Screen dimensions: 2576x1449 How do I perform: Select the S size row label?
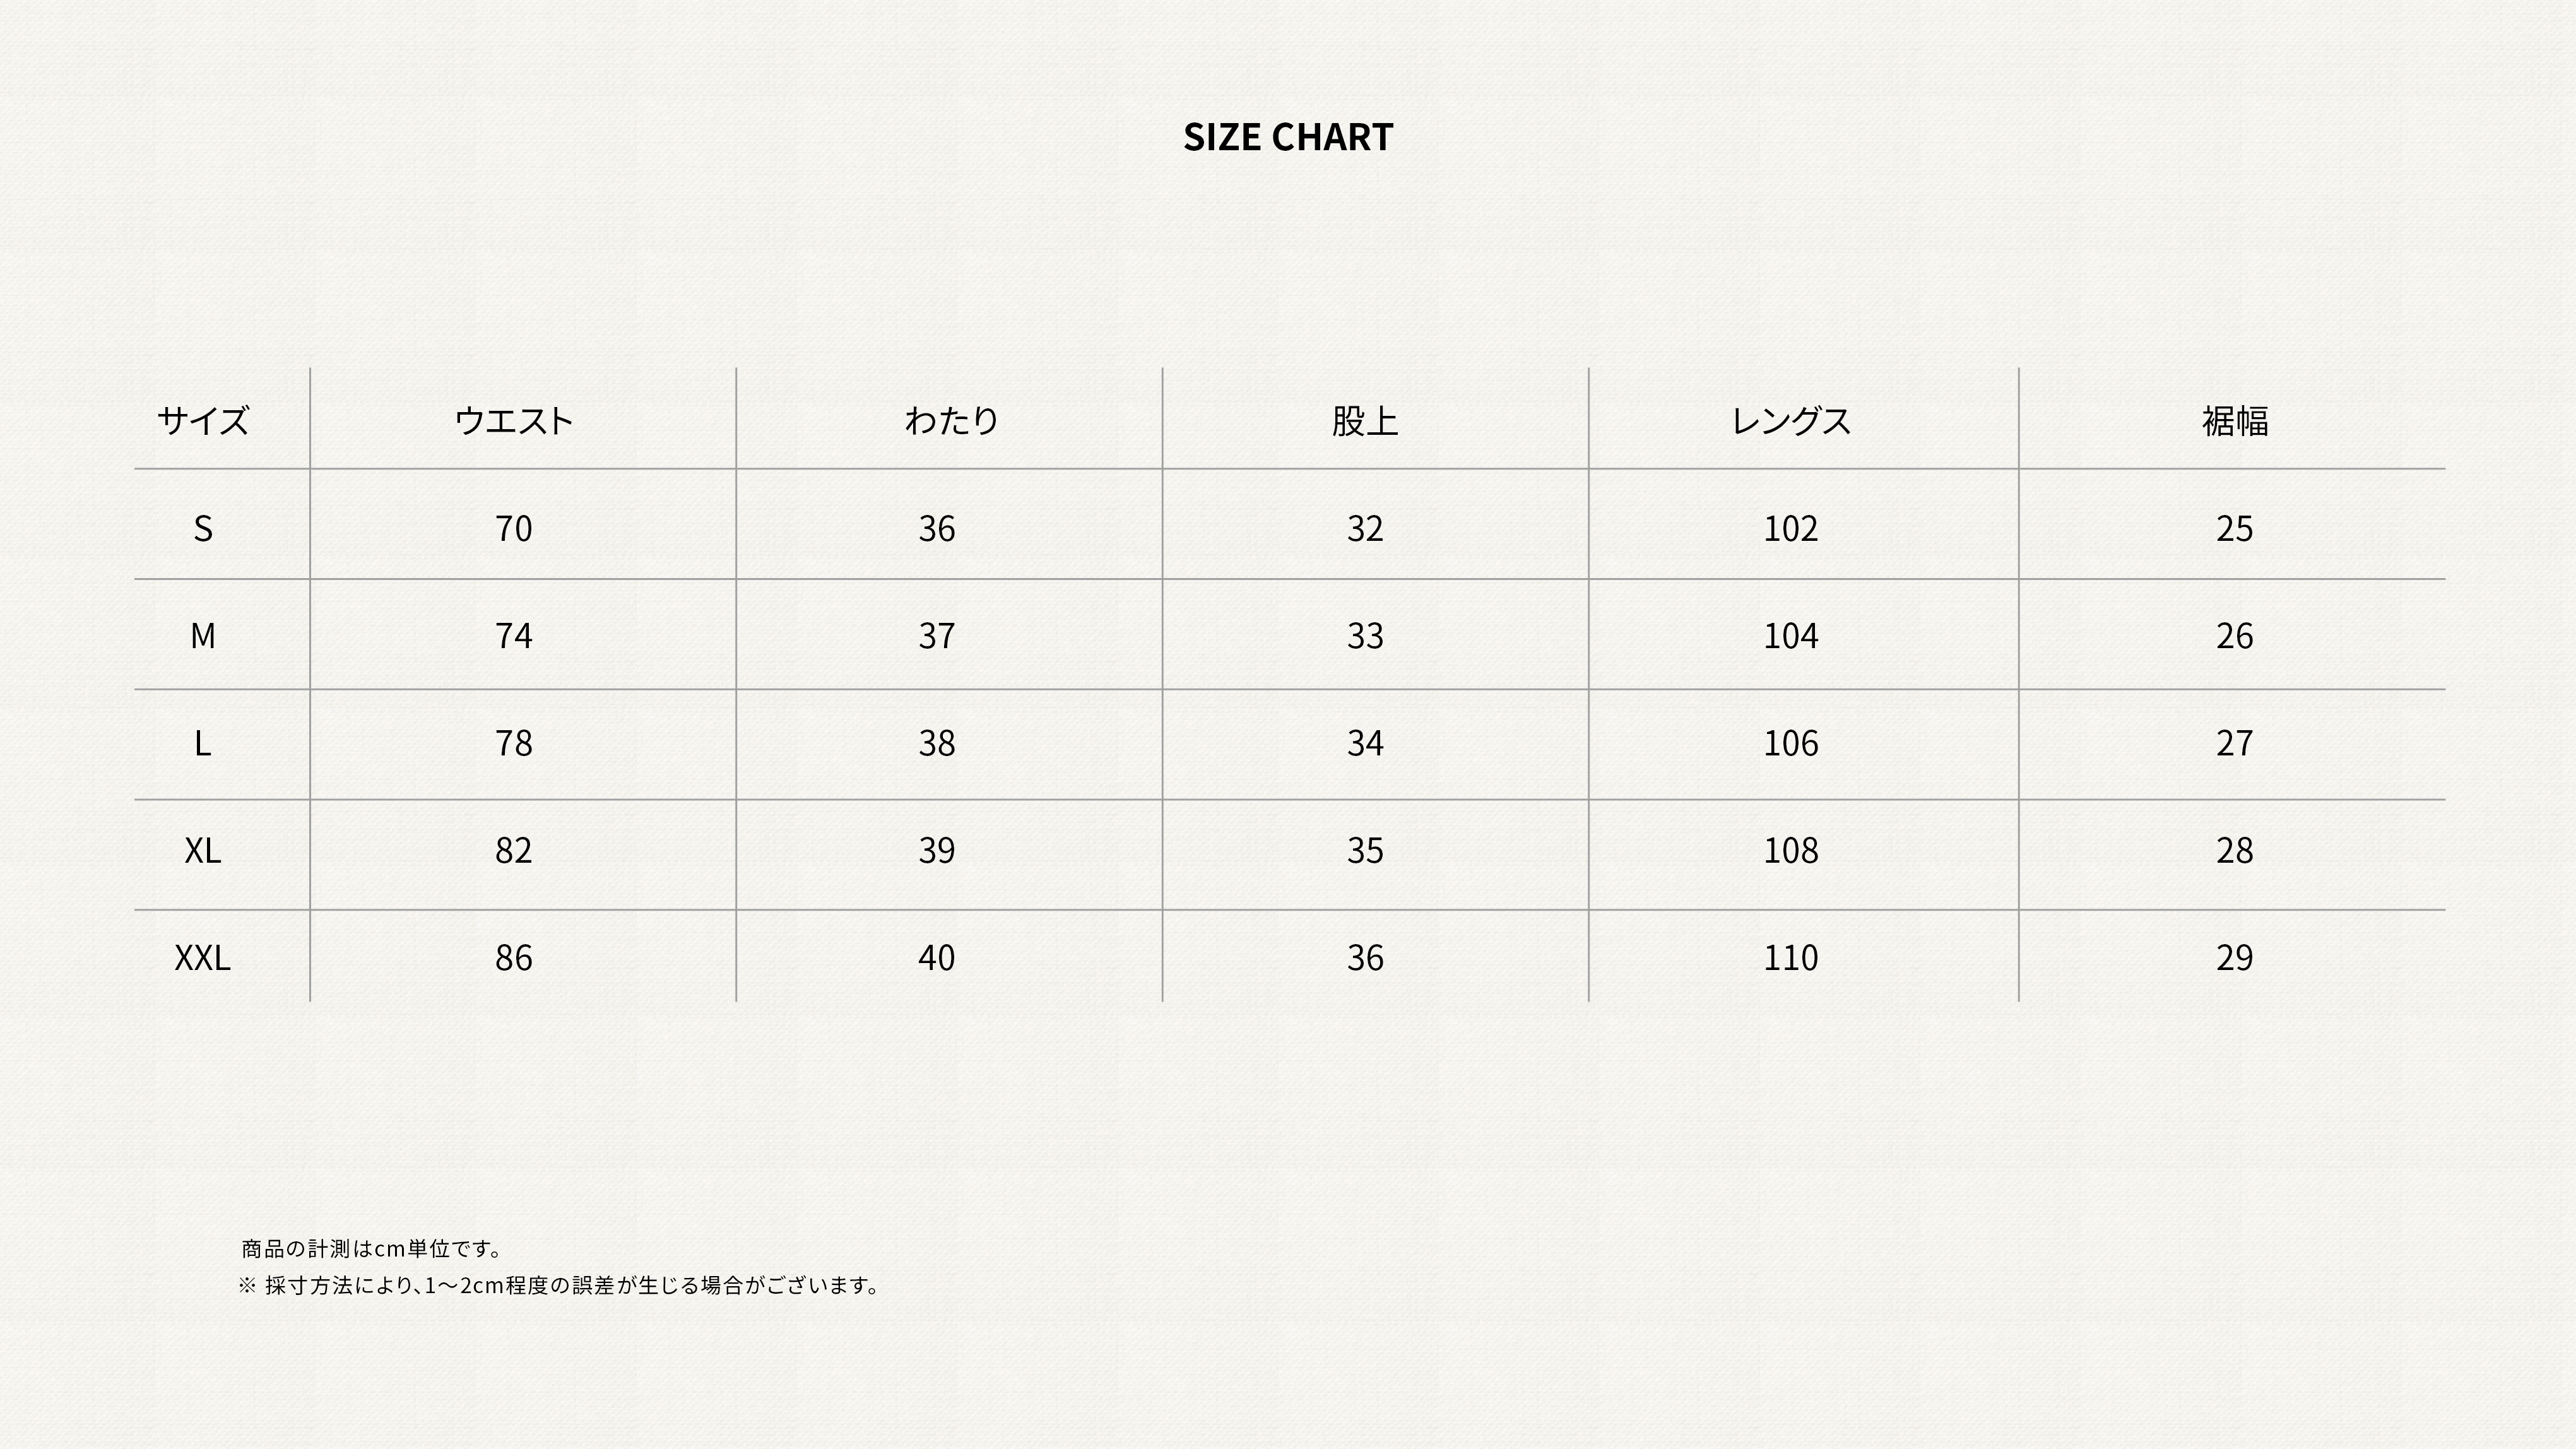pos(202,528)
